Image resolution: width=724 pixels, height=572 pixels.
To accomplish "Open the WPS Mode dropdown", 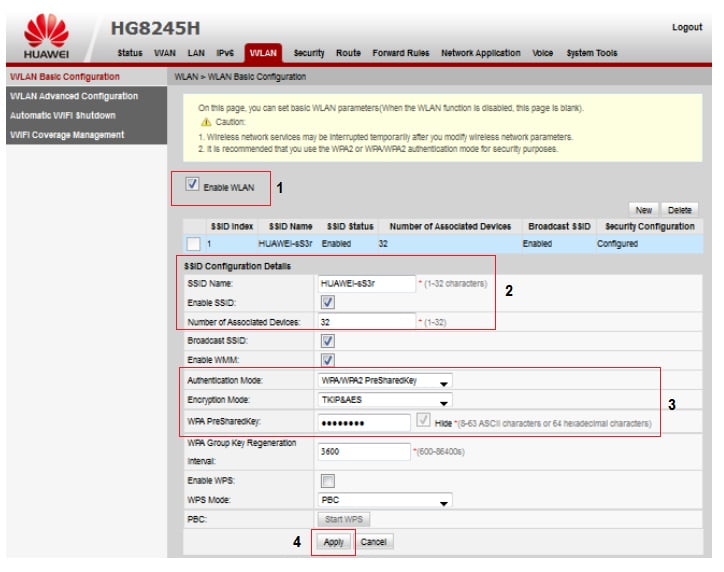I will tap(385, 500).
